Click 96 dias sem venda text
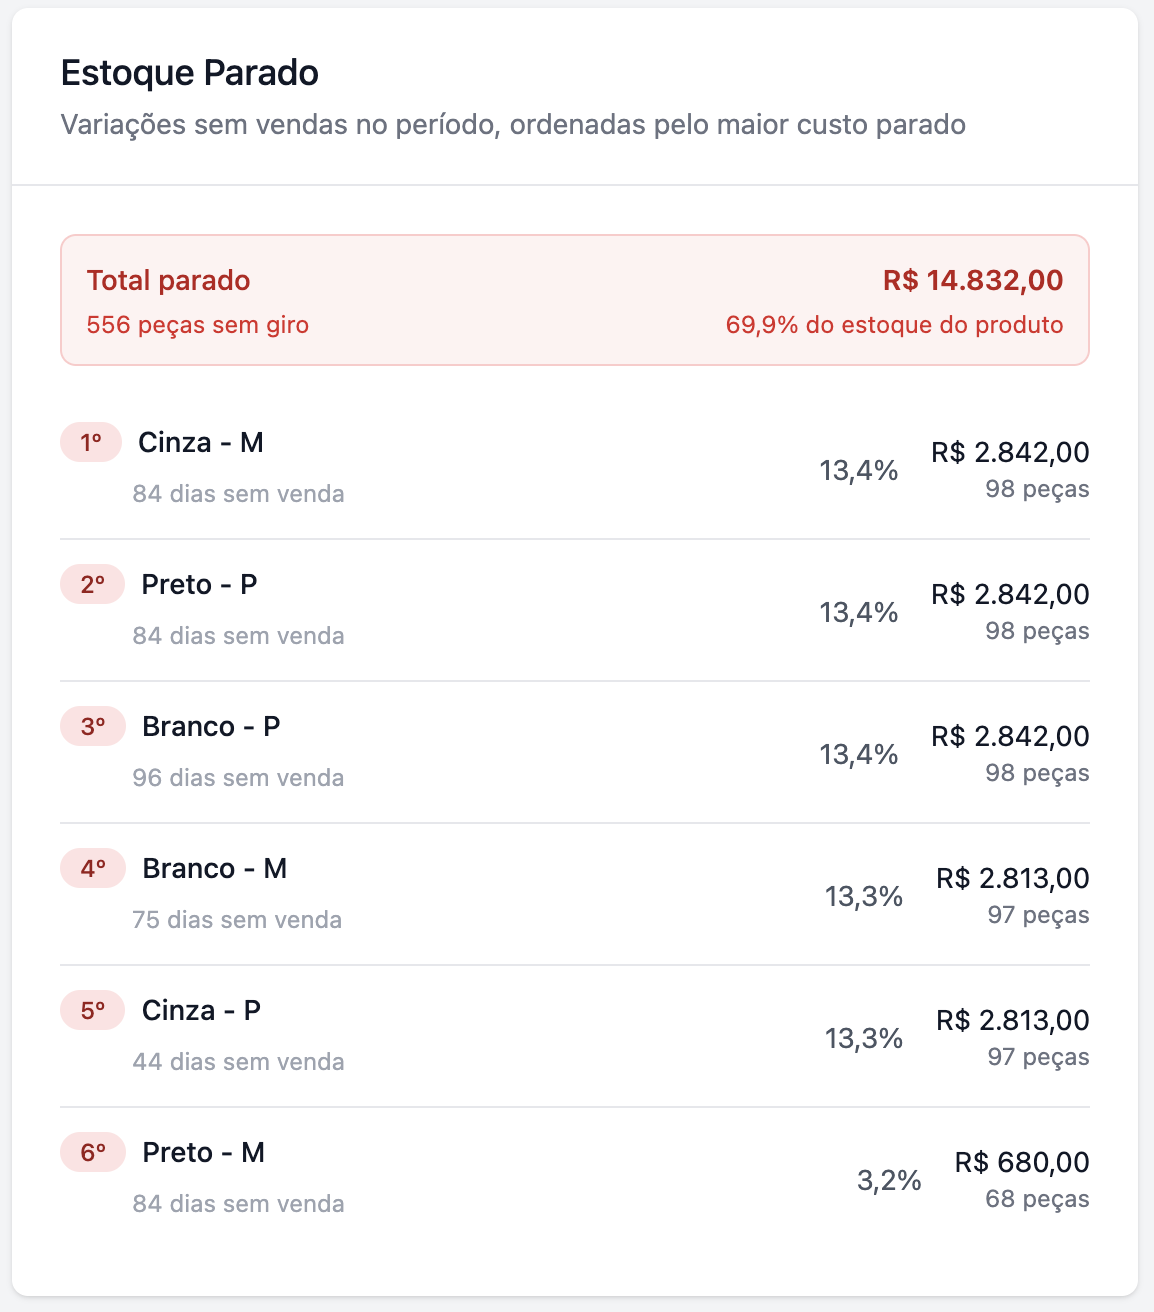Viewport: 1154px width, 1312px height. 238,778
